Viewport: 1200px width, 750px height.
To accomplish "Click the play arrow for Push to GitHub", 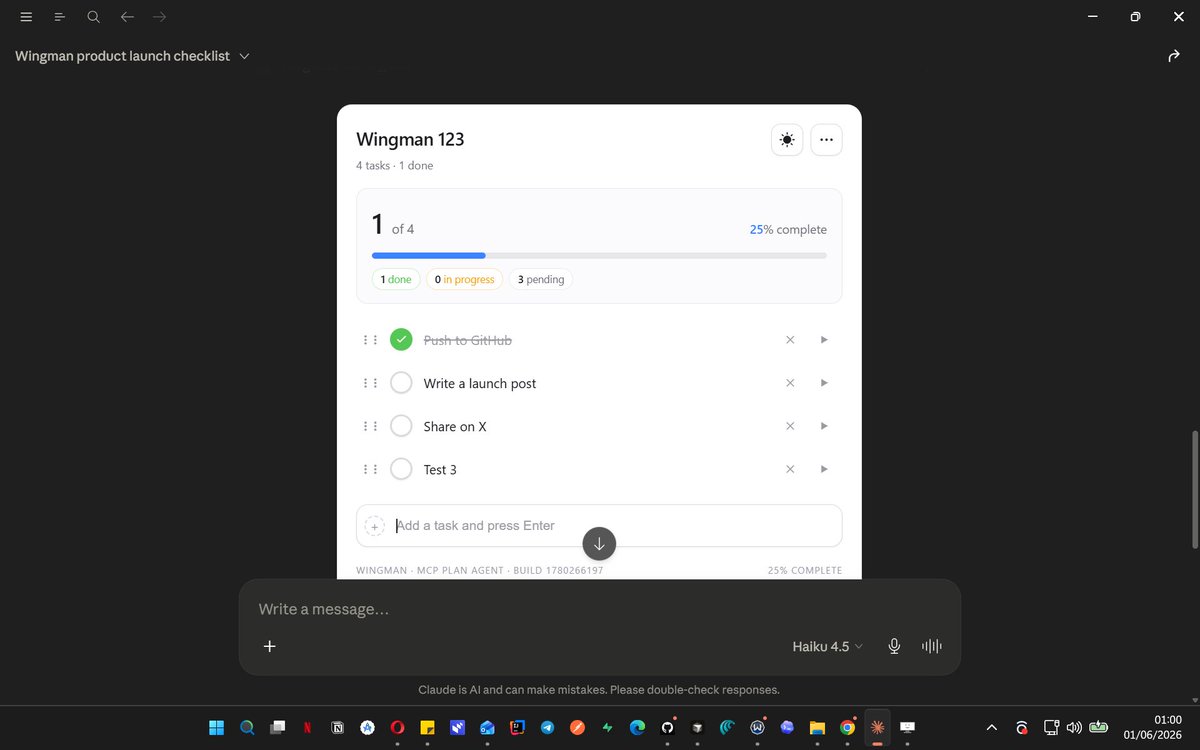I will click(x=824, y=340).
